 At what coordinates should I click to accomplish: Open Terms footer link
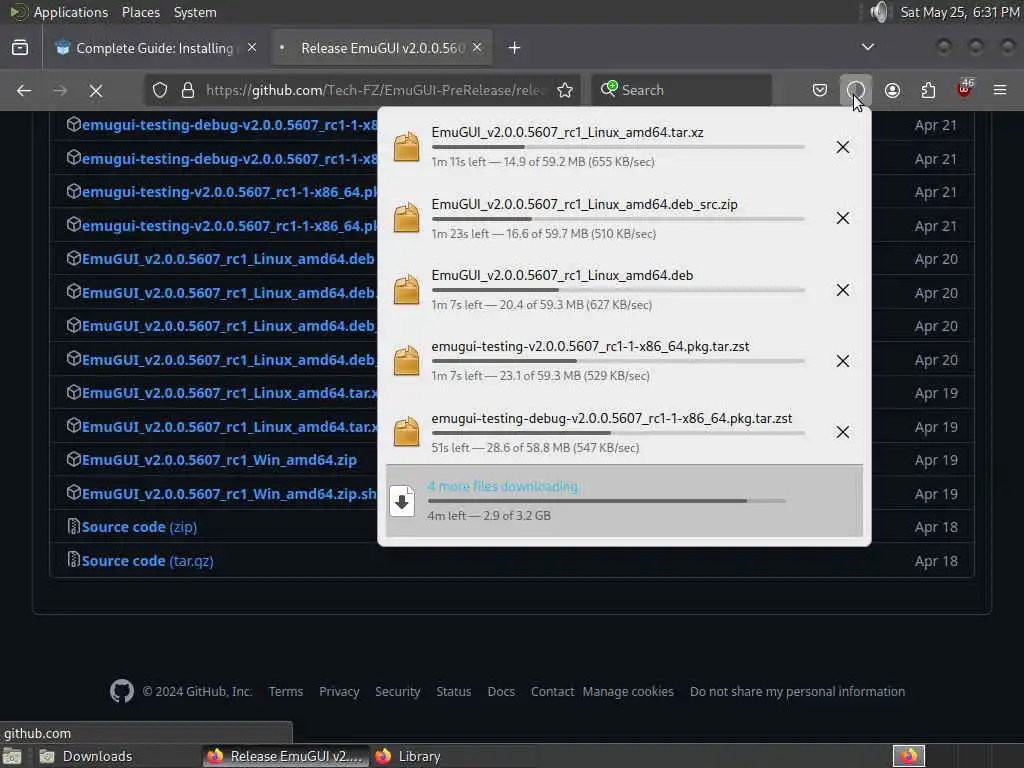point(285,692)
